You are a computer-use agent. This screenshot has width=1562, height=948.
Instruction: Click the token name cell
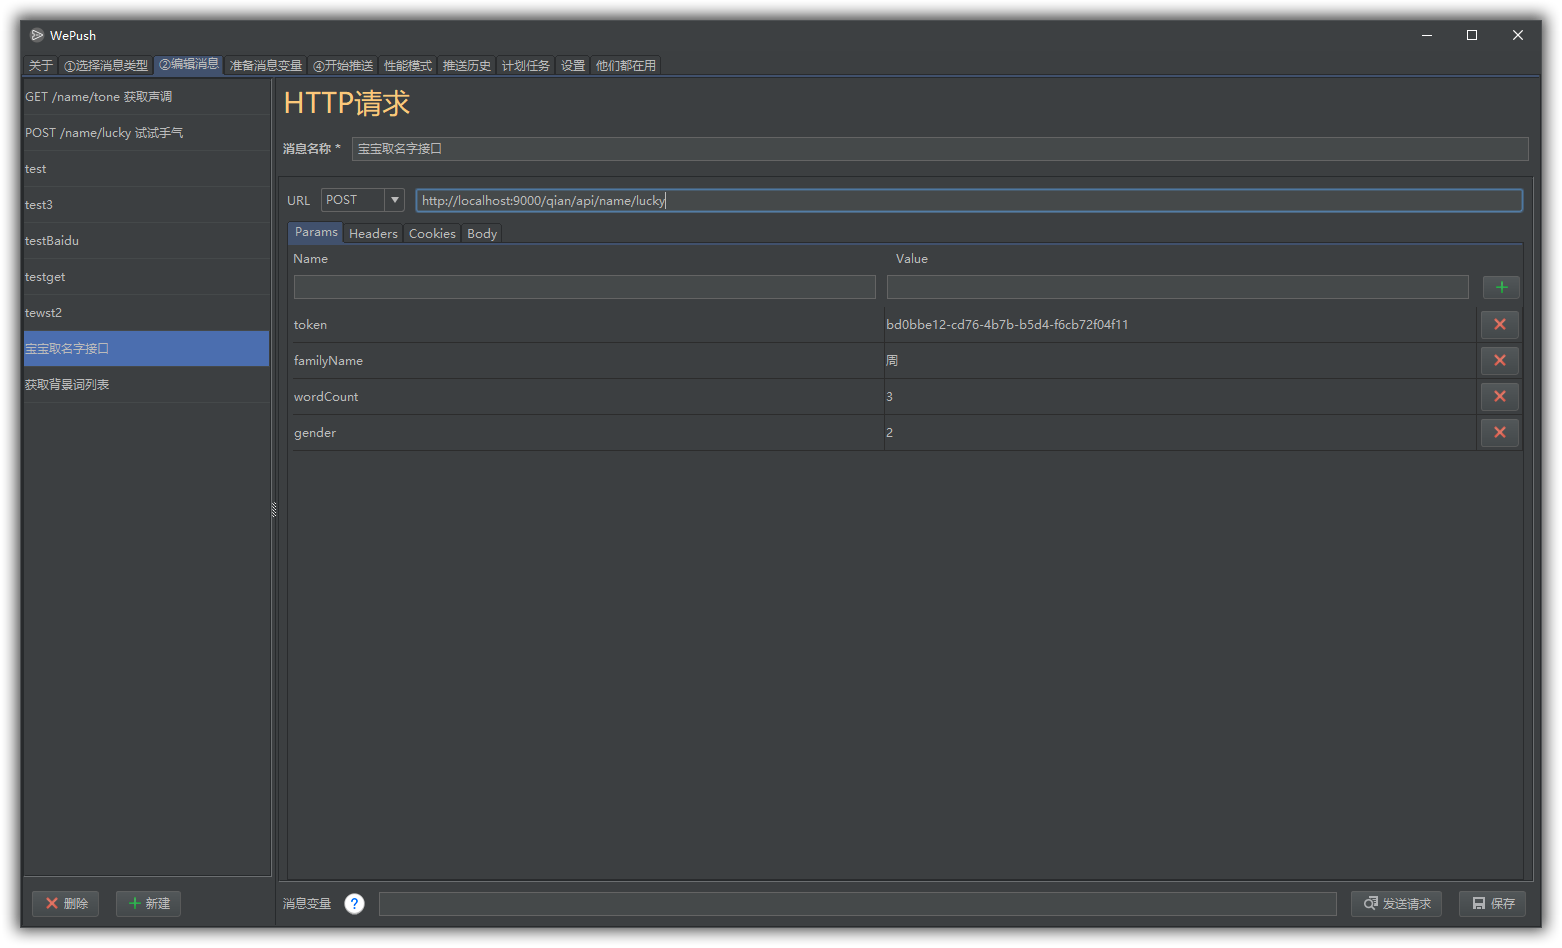pos(587,325)
